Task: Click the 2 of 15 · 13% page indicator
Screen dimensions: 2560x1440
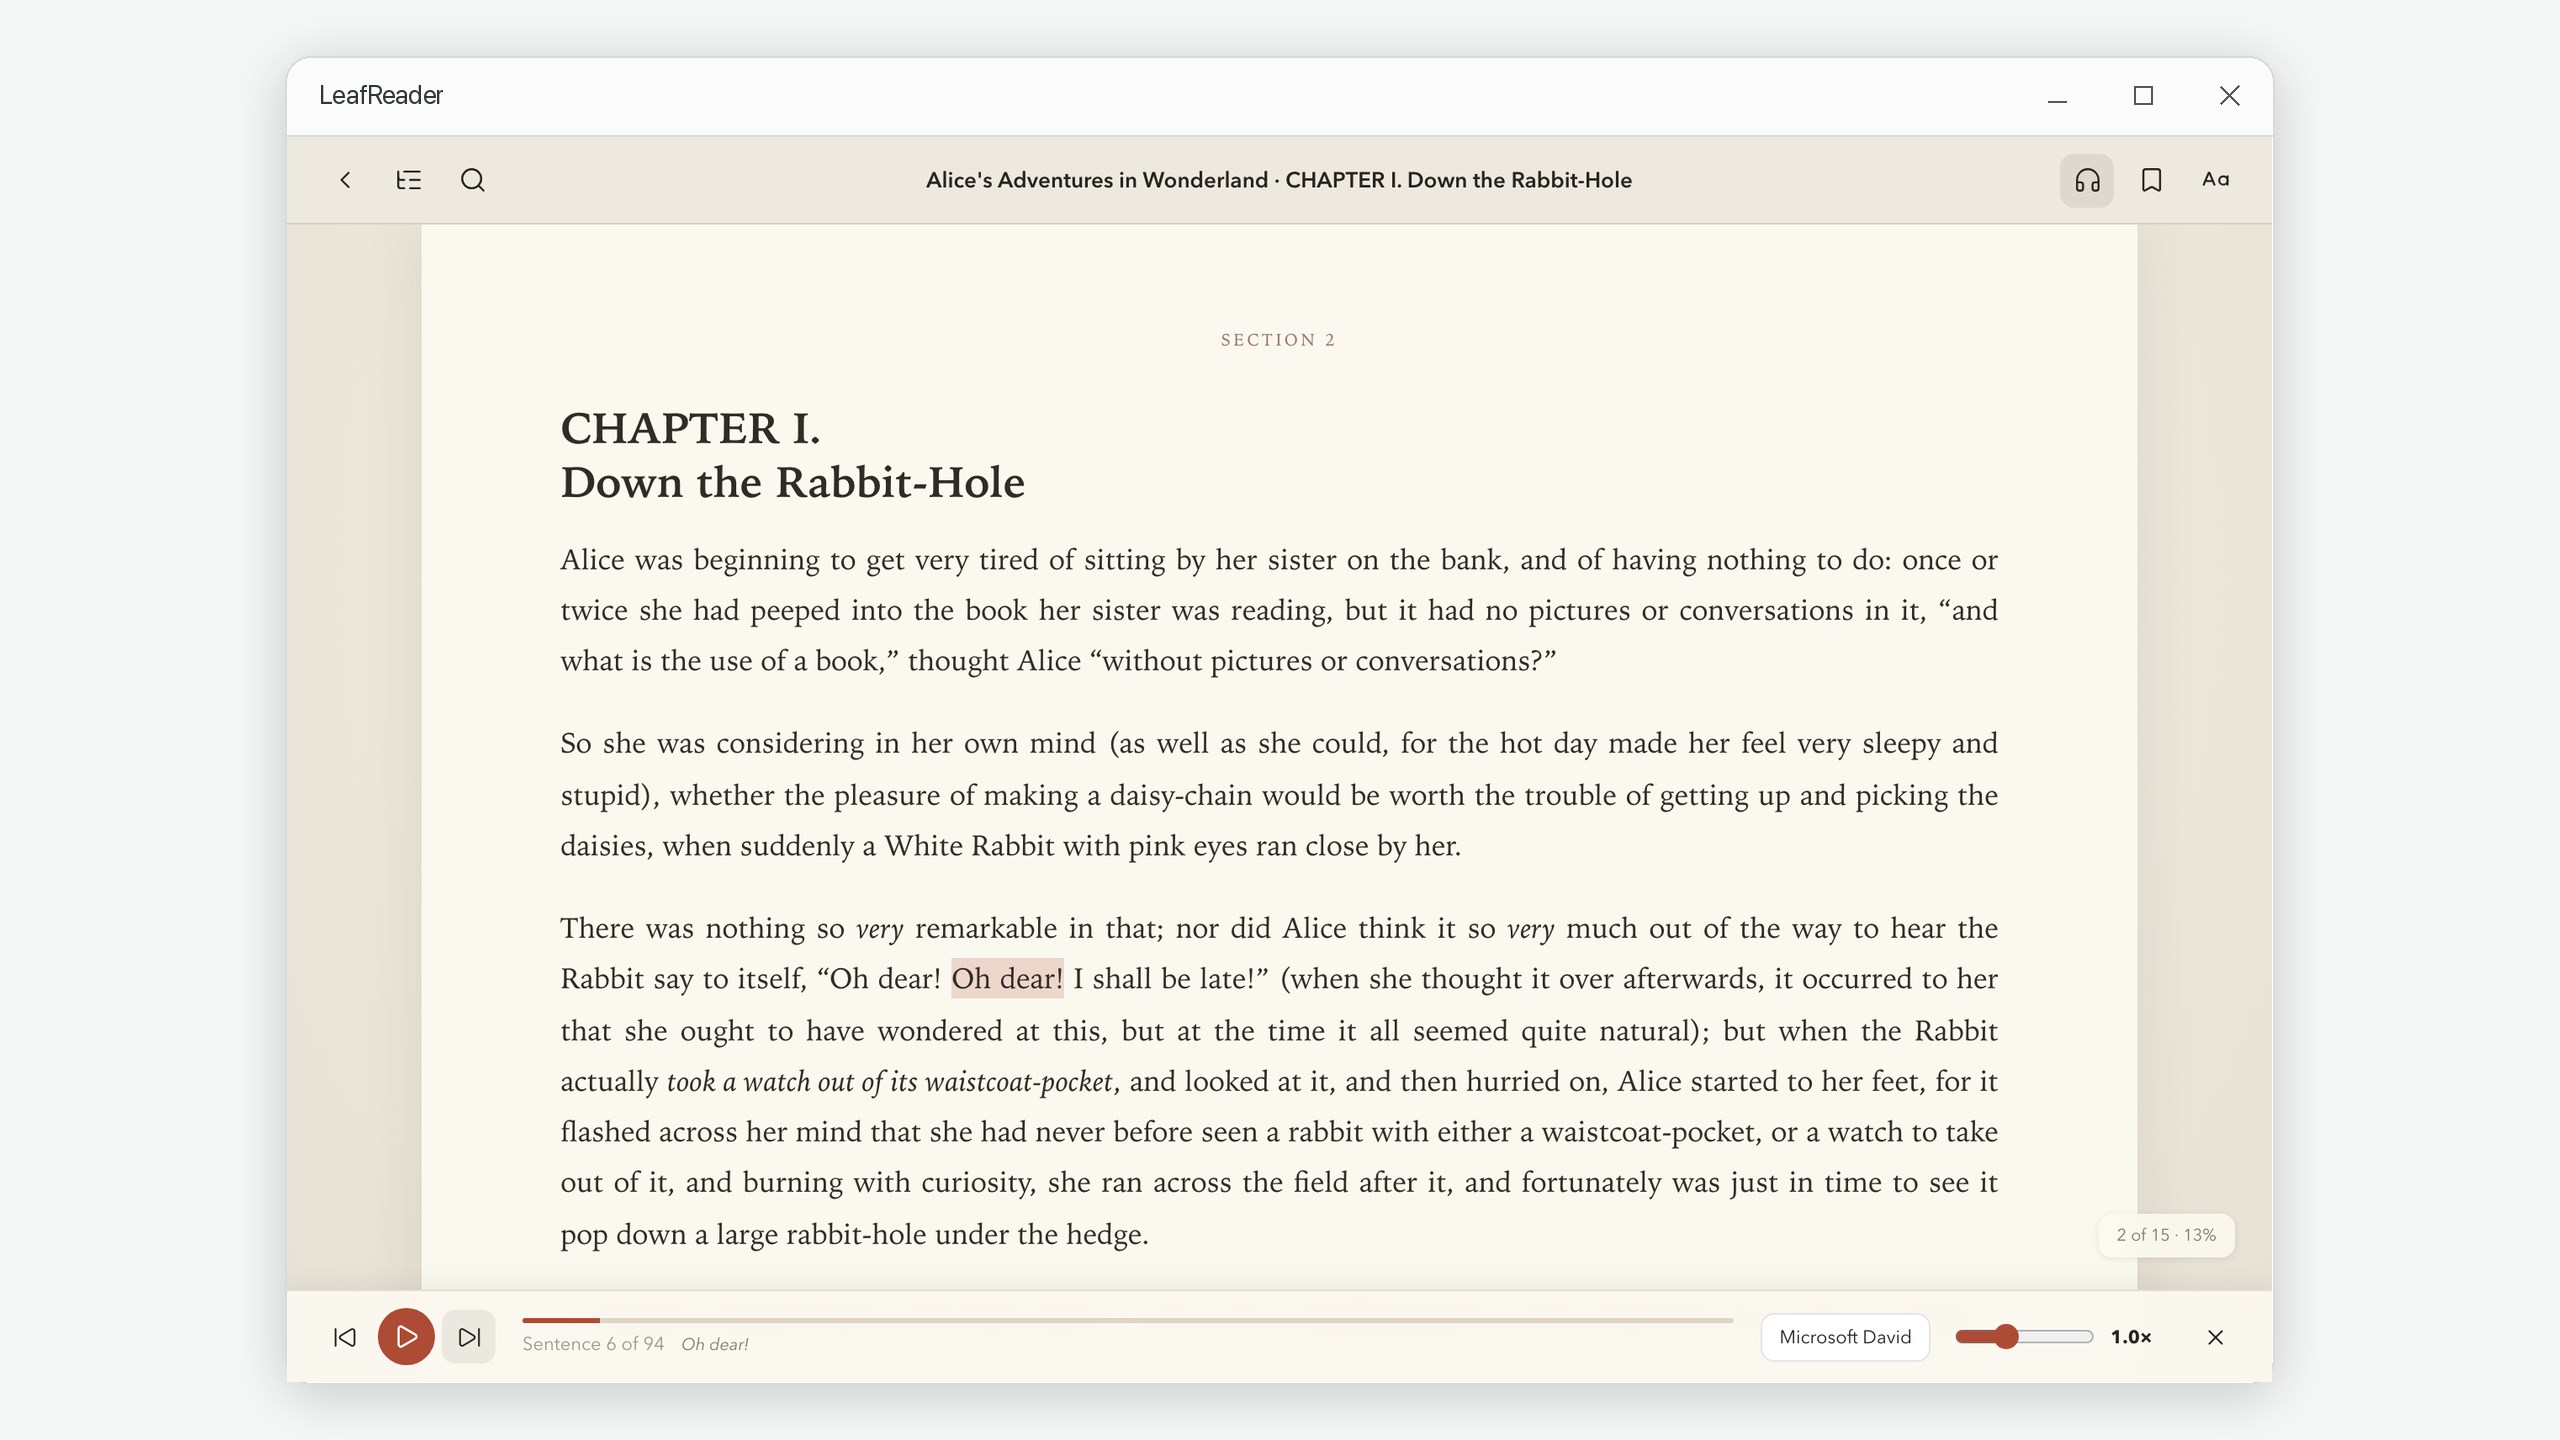Action: point(2166,1235)
